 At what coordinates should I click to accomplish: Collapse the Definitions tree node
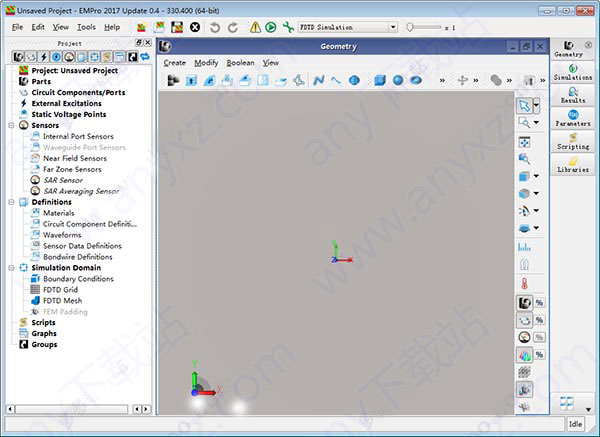pyautogui.click(x=11, y=202)
